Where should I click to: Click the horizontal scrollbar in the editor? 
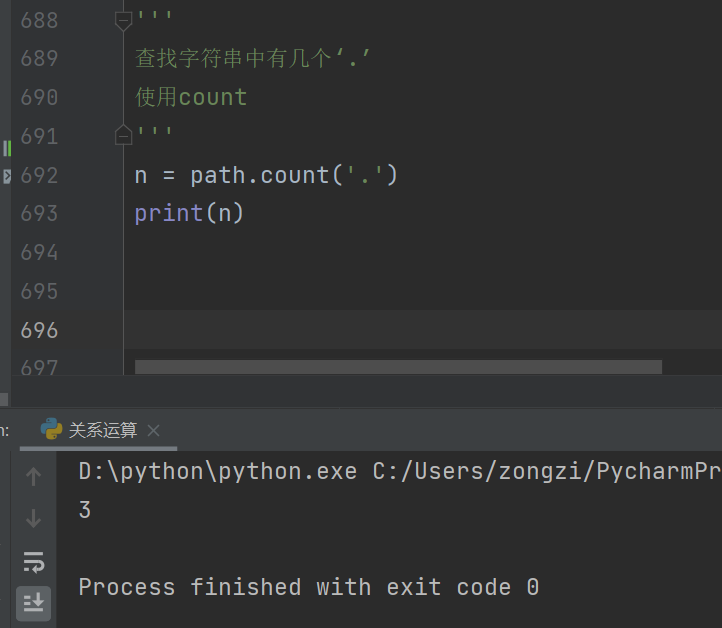click(x=398, y=367)
